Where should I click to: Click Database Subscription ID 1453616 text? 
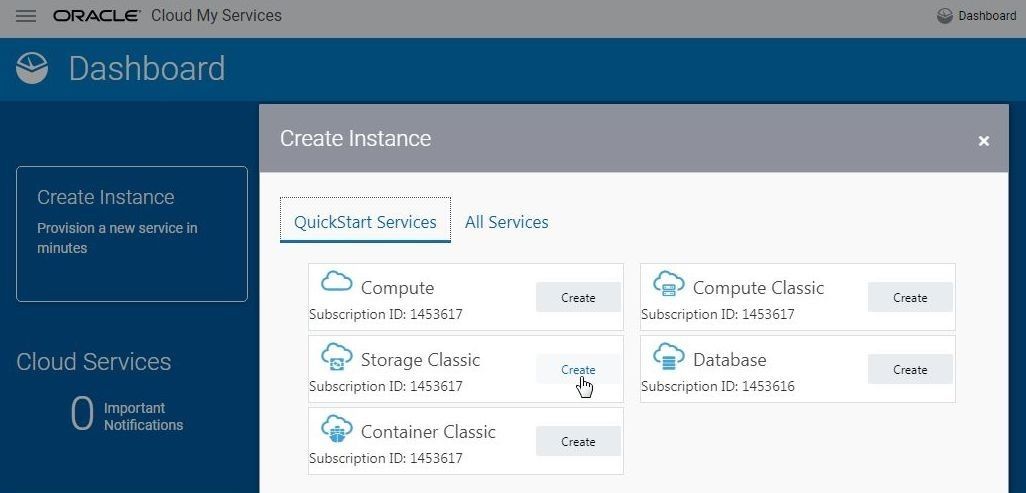718,386
